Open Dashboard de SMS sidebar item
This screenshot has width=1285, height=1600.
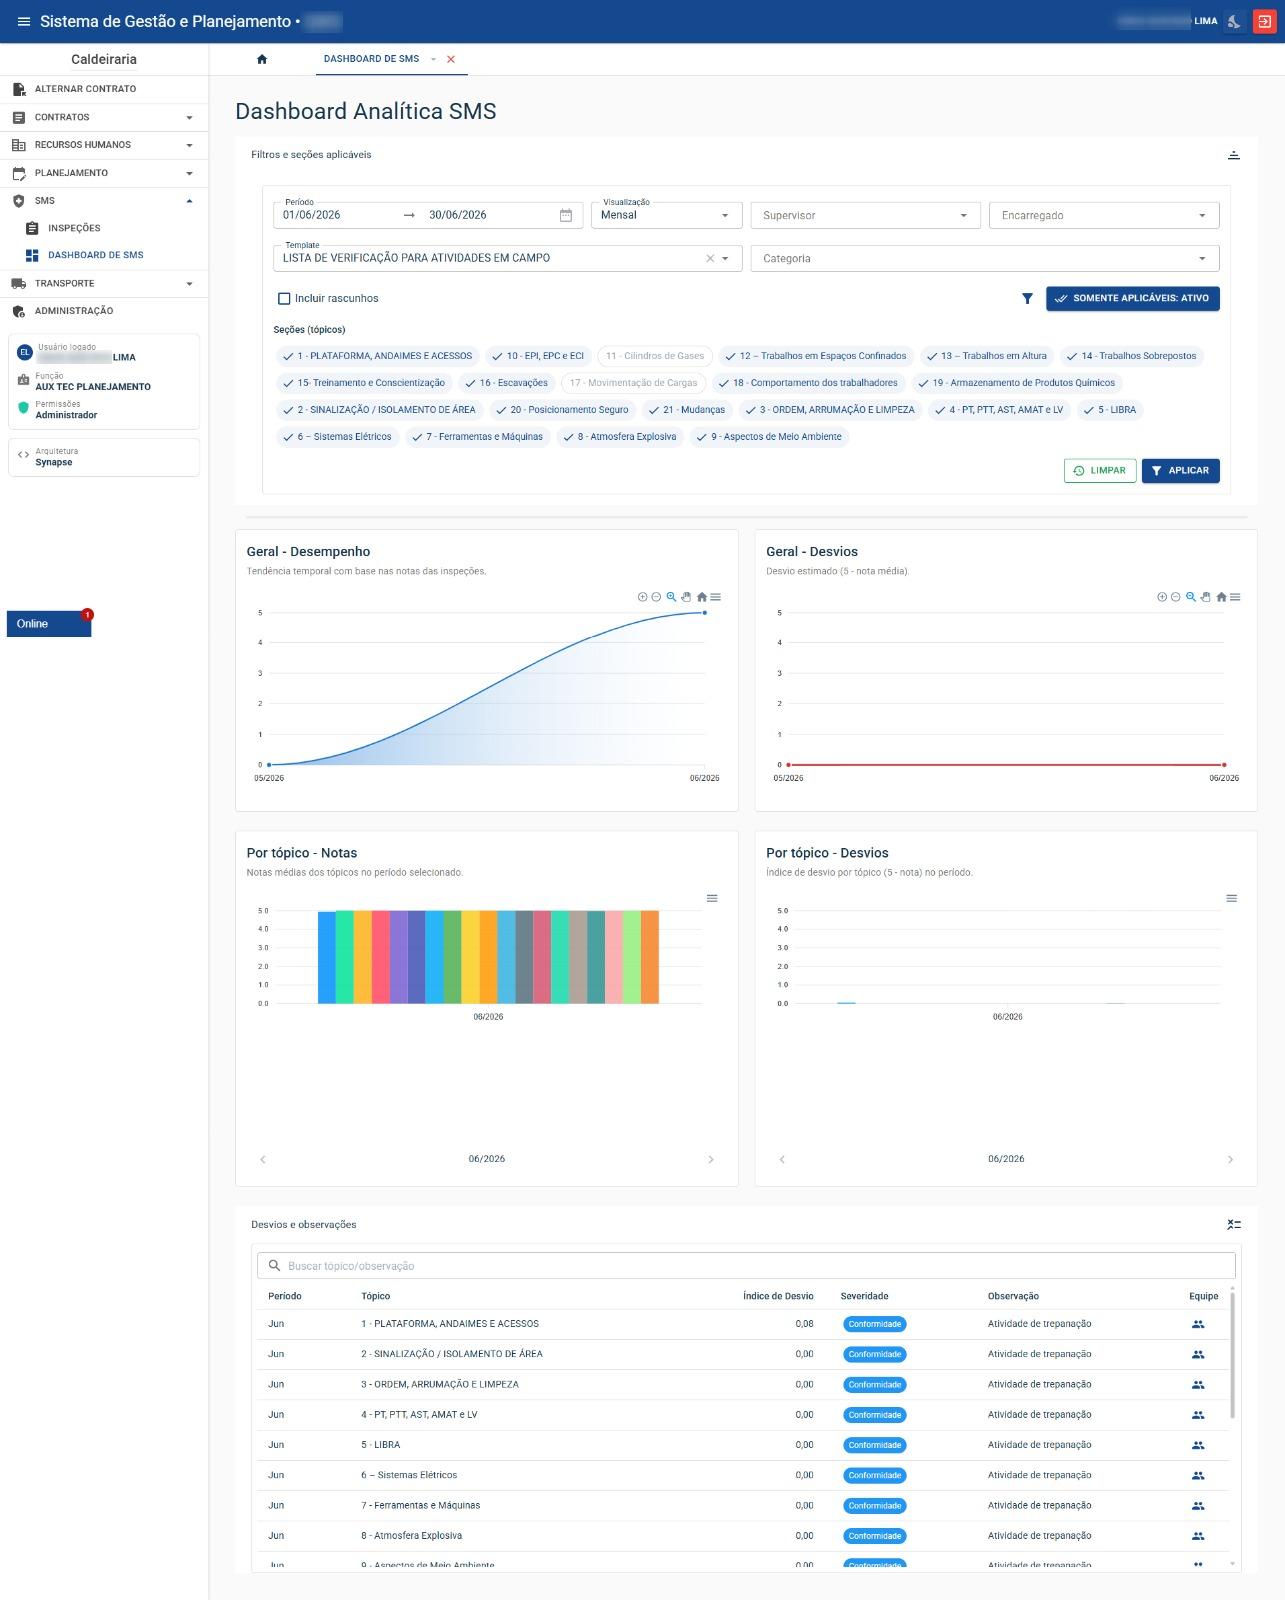[x=104, y=255]
